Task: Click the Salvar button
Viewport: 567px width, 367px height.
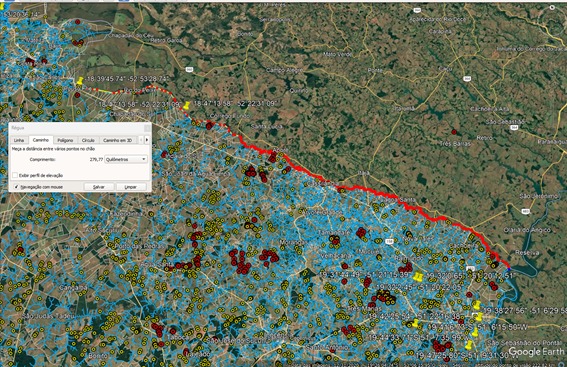Action: [x=99, y=187]
